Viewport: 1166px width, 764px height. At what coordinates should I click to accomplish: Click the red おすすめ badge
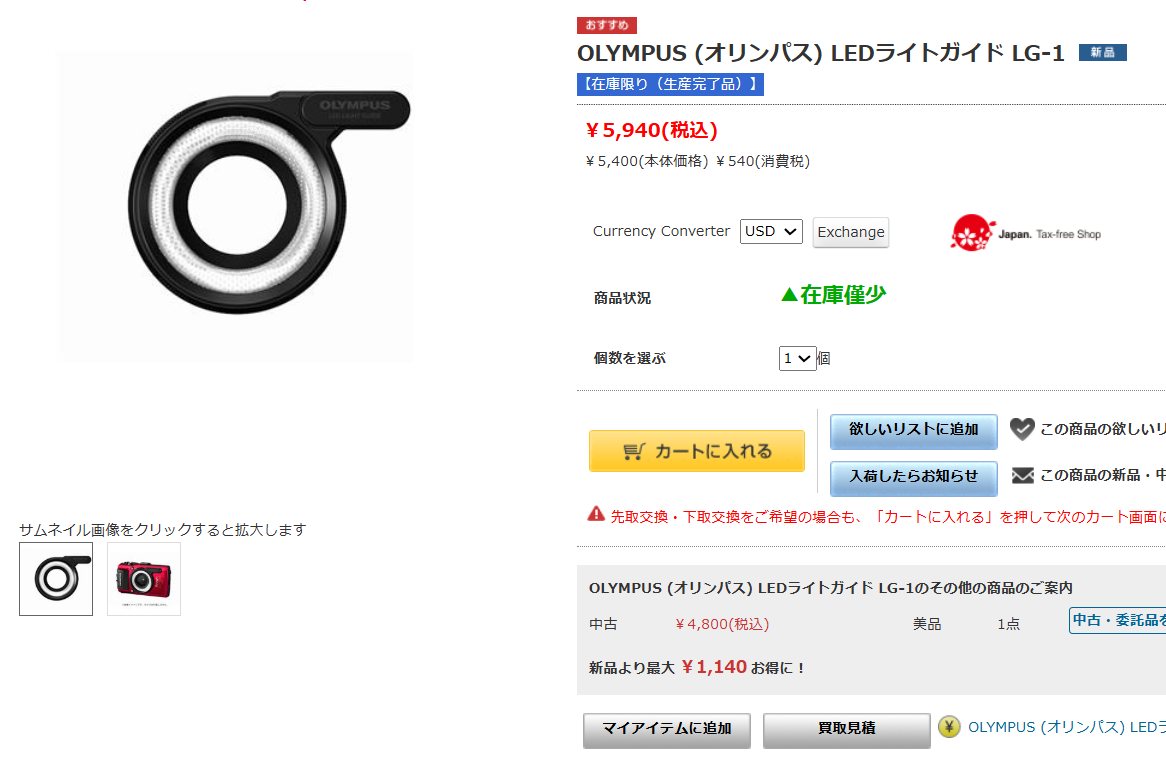(x=607, y=25)
